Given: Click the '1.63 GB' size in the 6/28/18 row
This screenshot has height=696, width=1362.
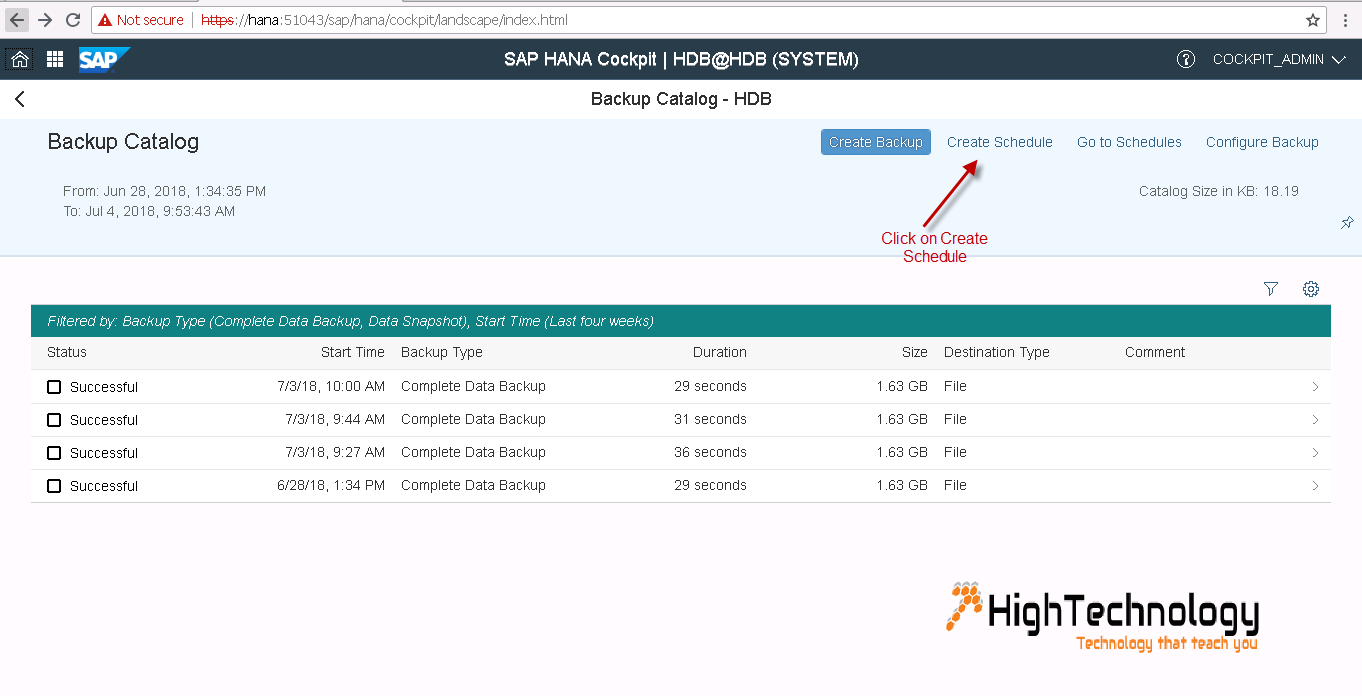Looking at the screenshot, I should [x=902, y=485].
